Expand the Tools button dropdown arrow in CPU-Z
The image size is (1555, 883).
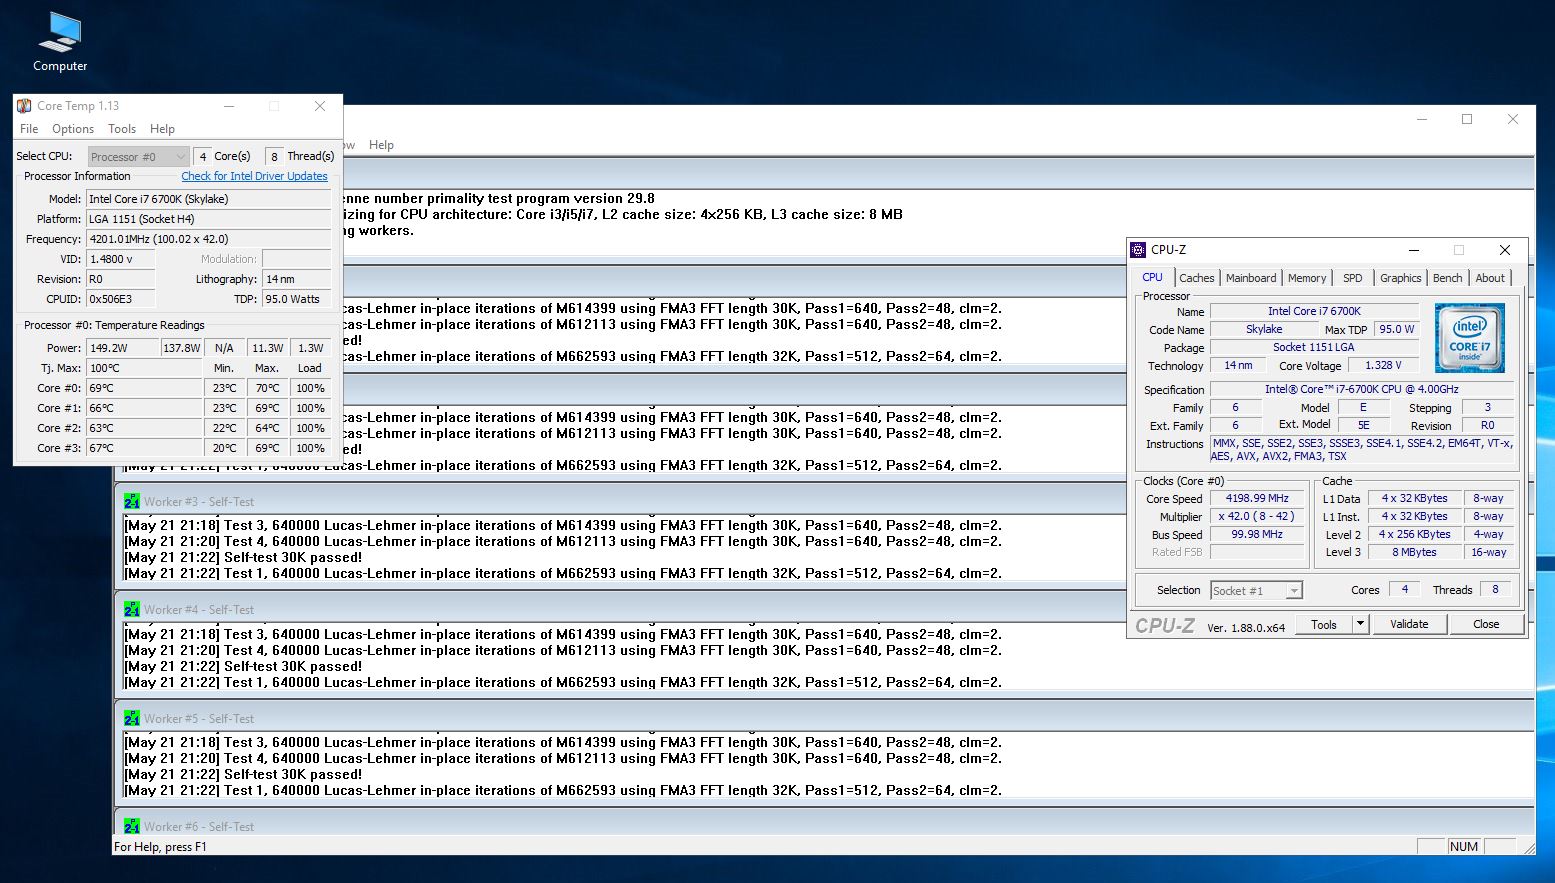pos(1360,624)
